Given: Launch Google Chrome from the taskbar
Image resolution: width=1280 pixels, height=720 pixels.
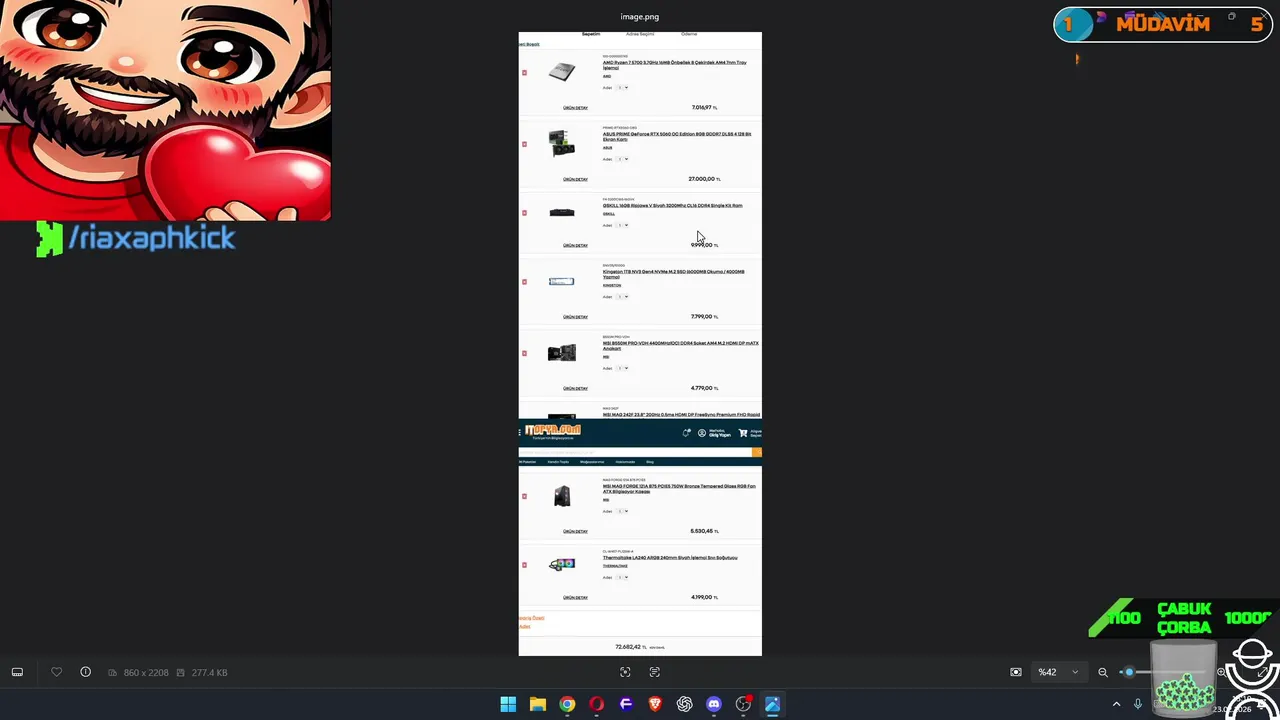Looking at the screenshot, I should (x=567, y=704).
